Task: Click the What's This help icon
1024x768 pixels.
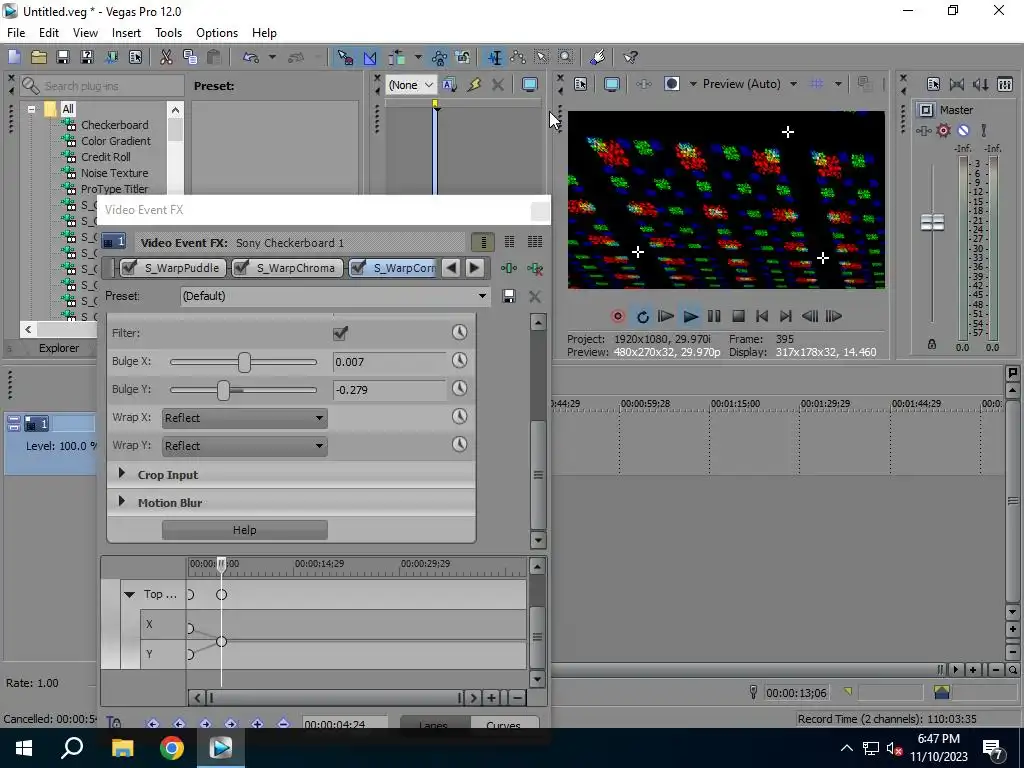Action: (x=630, y=57)
